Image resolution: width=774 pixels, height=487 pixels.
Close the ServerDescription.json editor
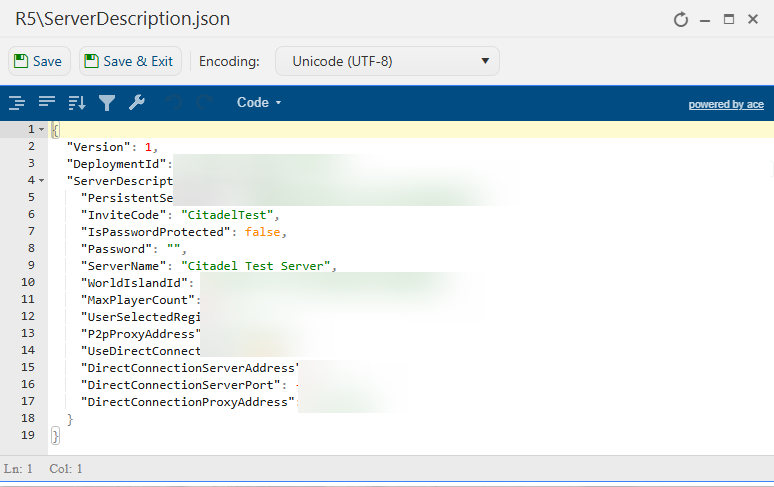(753, 19)
